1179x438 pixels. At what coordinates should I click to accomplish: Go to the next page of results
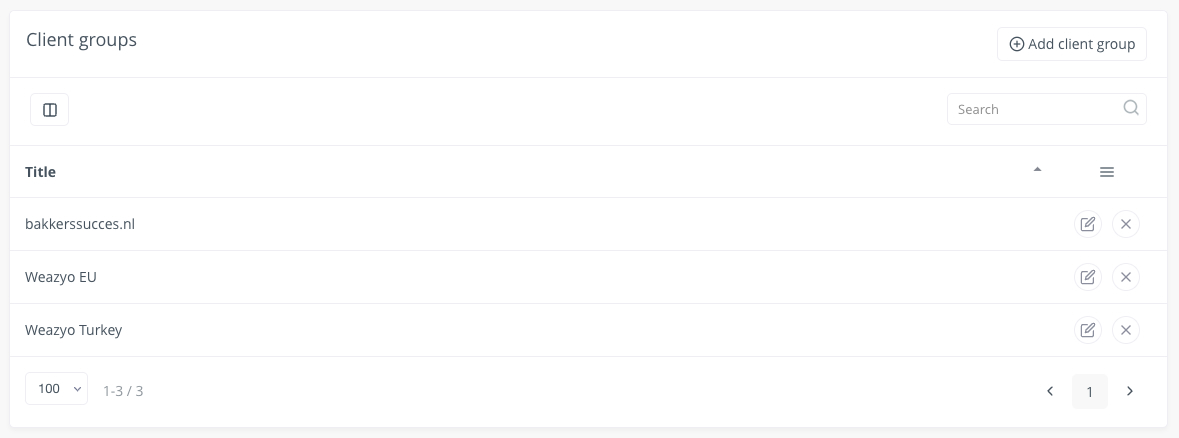click(x=1129, y=391)
